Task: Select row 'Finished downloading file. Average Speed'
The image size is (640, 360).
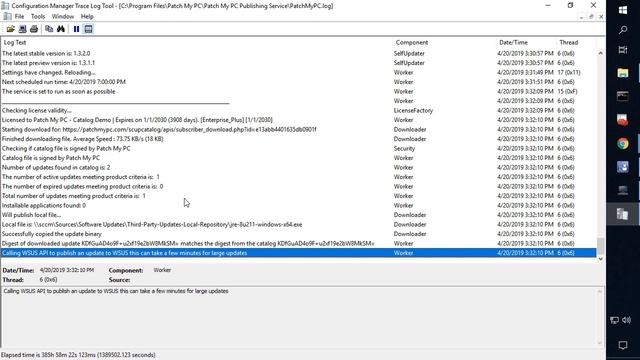Action: pyautogui.click(x=298, y=139)
